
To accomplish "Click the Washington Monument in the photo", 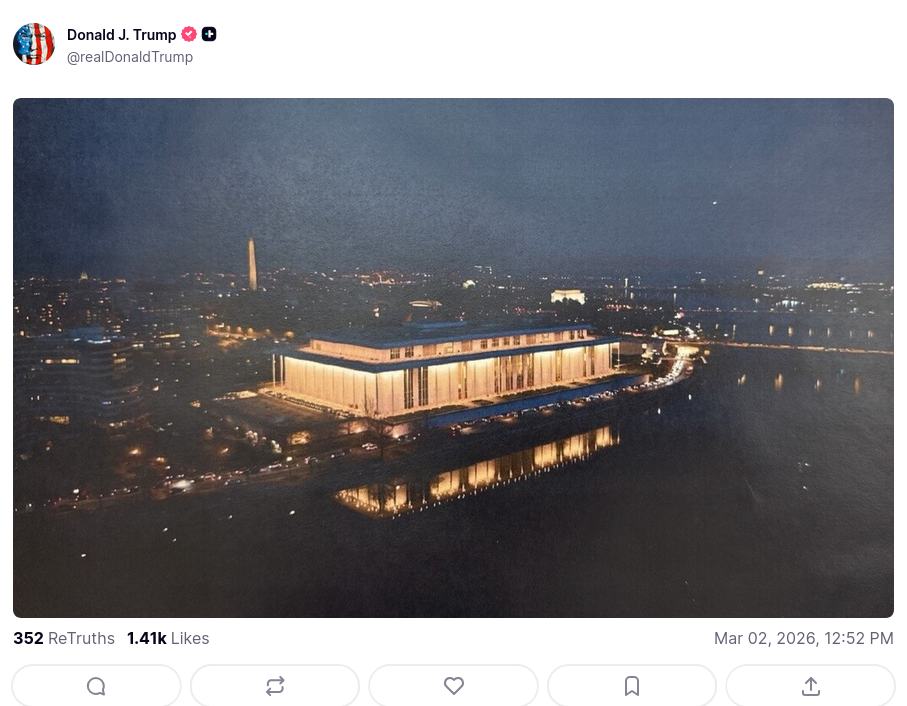I will click(x=252, y=264).
